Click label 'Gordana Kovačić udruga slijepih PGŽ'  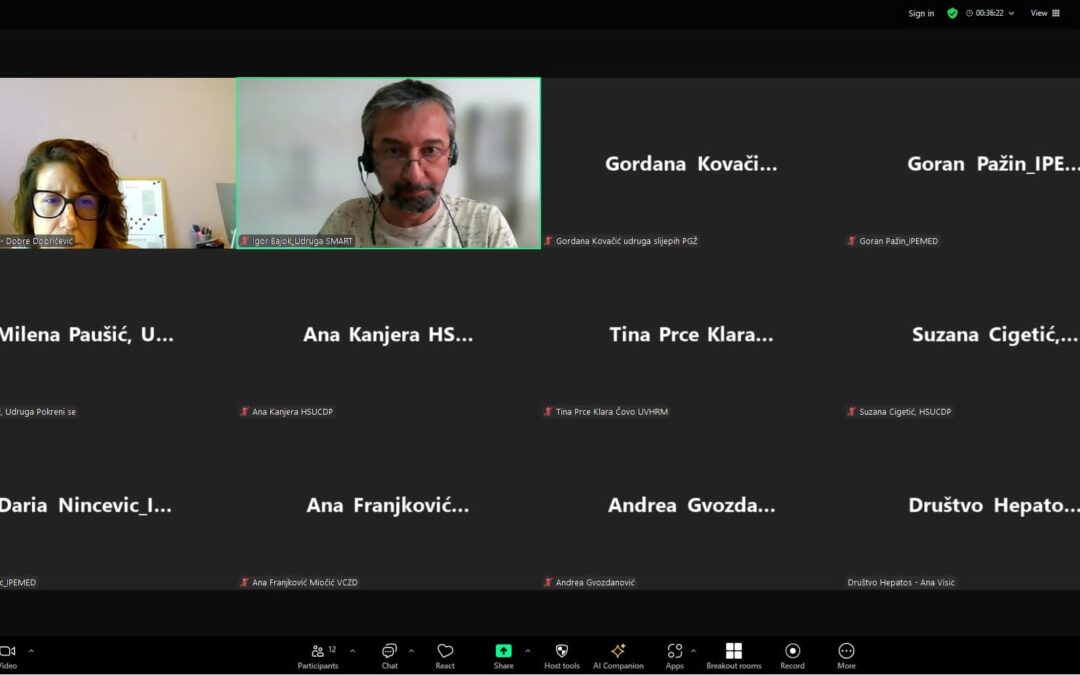tap(627, 241)
